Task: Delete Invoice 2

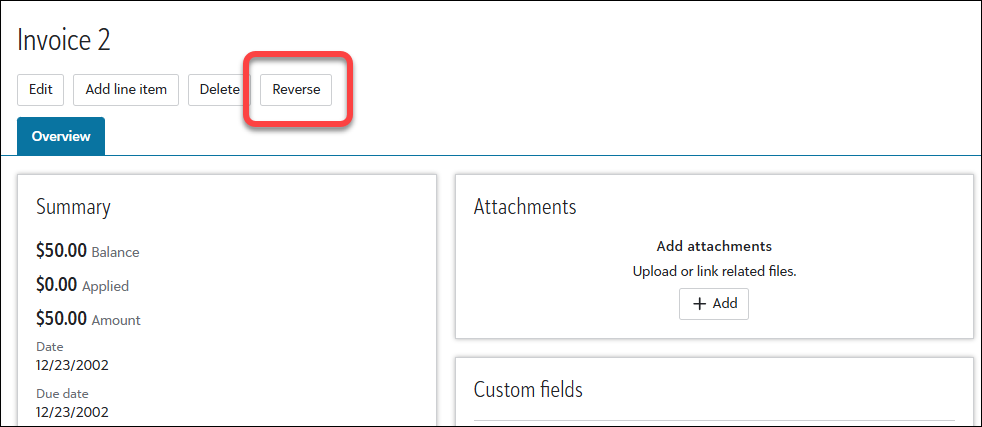Action: (219, 89)
